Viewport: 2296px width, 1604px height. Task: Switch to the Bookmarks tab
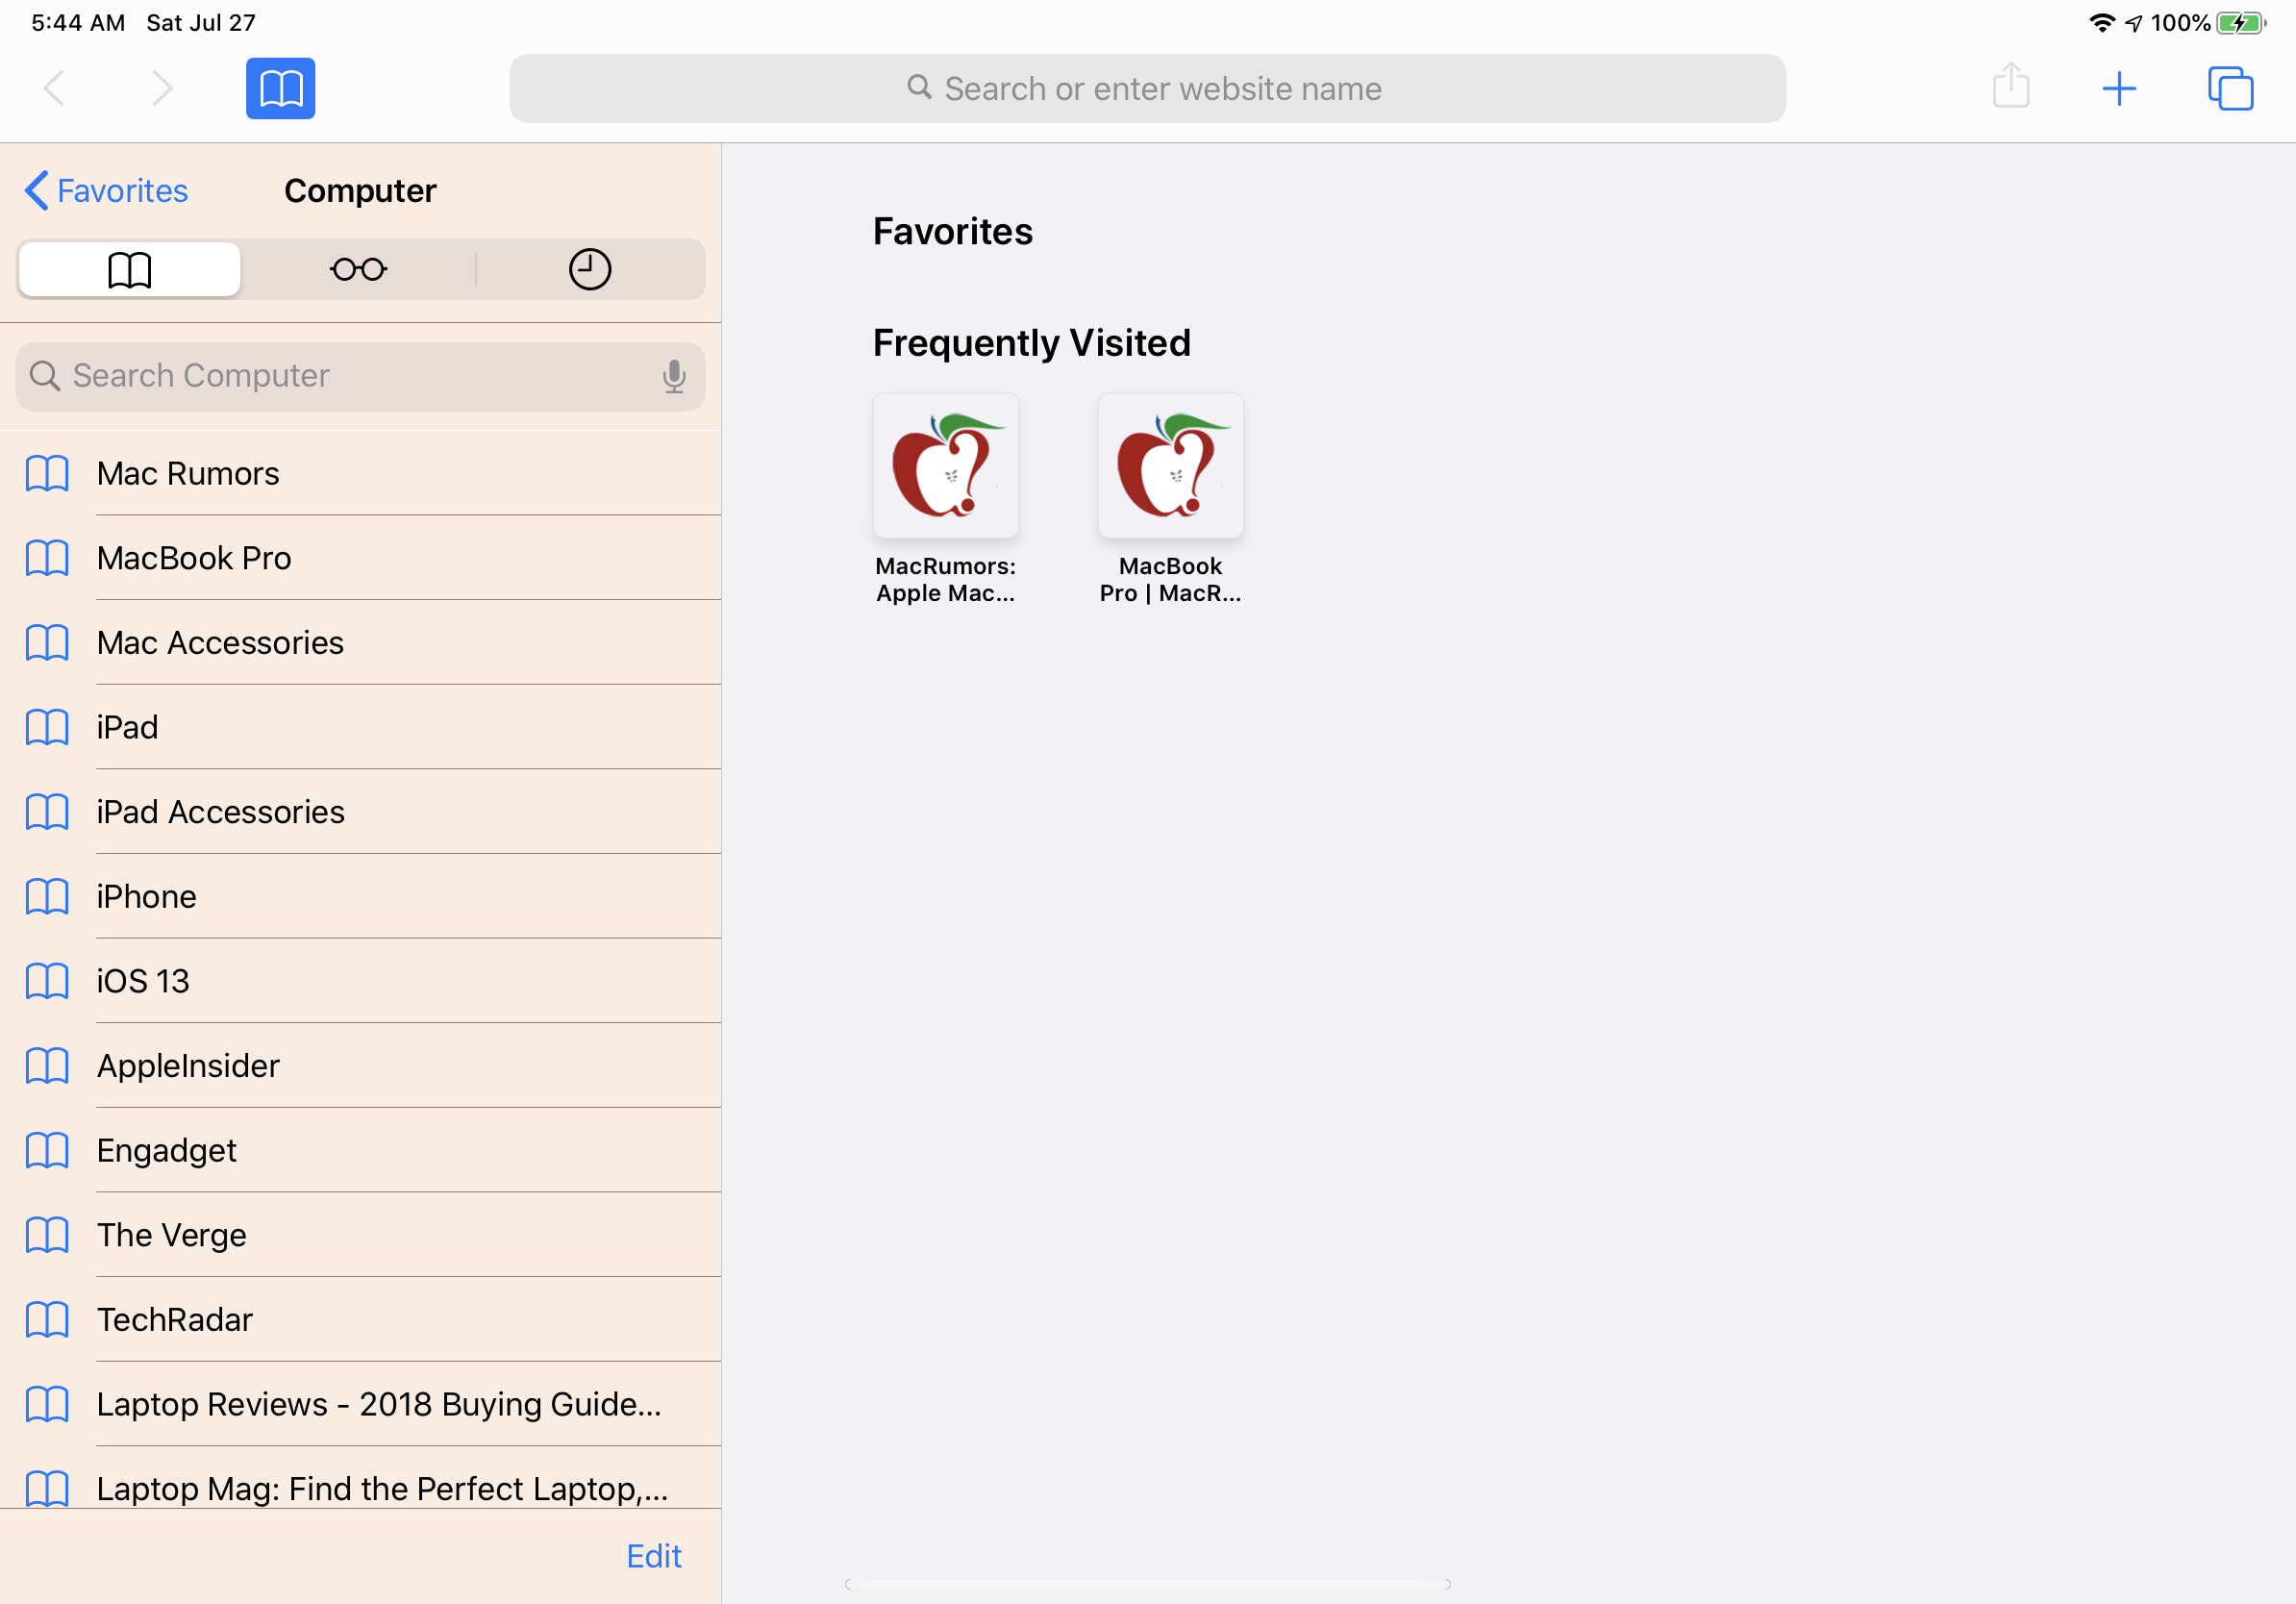pyautogui.click(x=129, y=269)
